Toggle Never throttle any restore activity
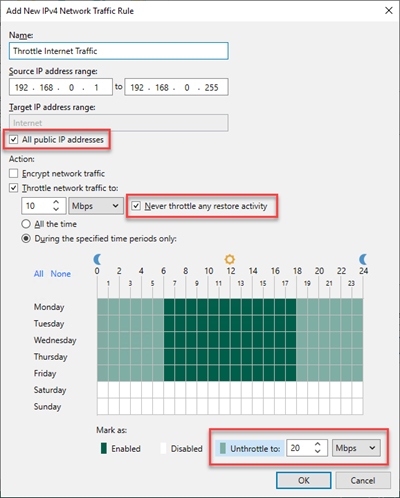The width and height of the screenshot is (400, 498). tap(136, 206)
